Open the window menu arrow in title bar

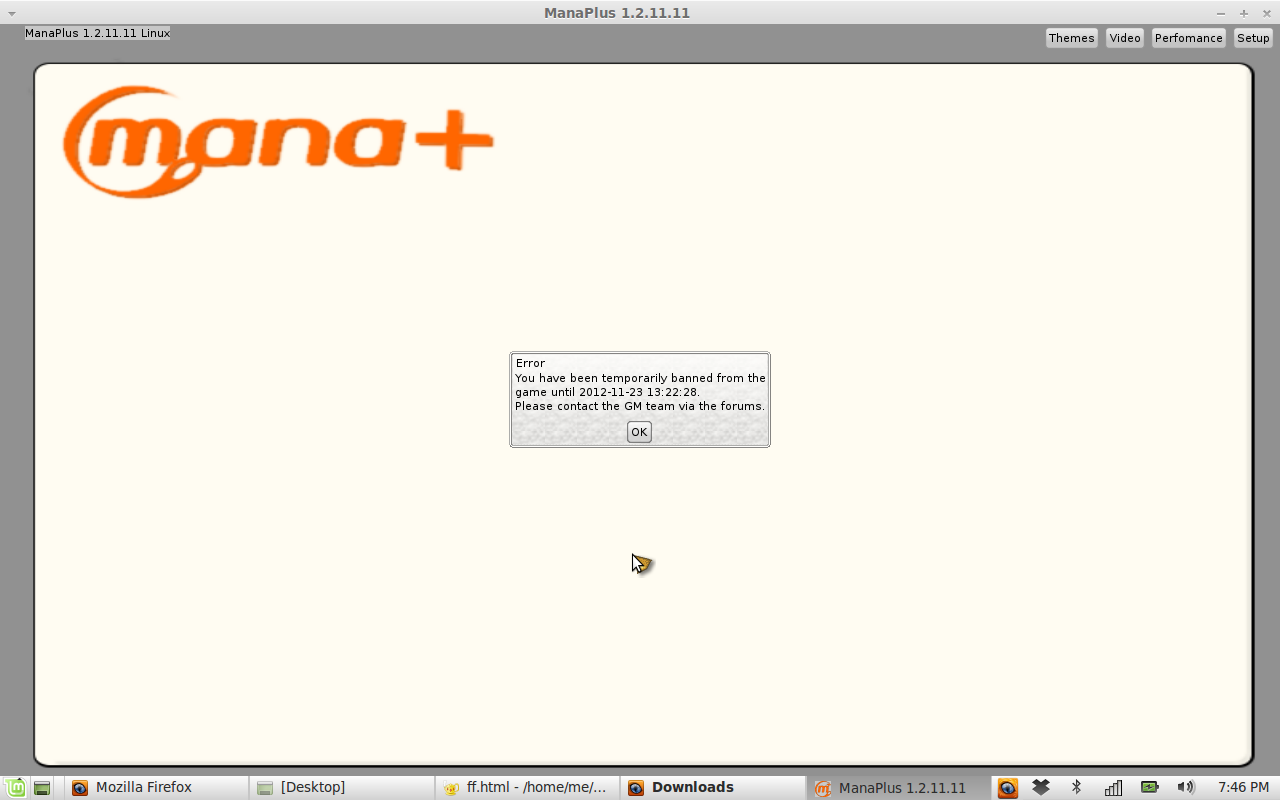click(x=12, y=13)
